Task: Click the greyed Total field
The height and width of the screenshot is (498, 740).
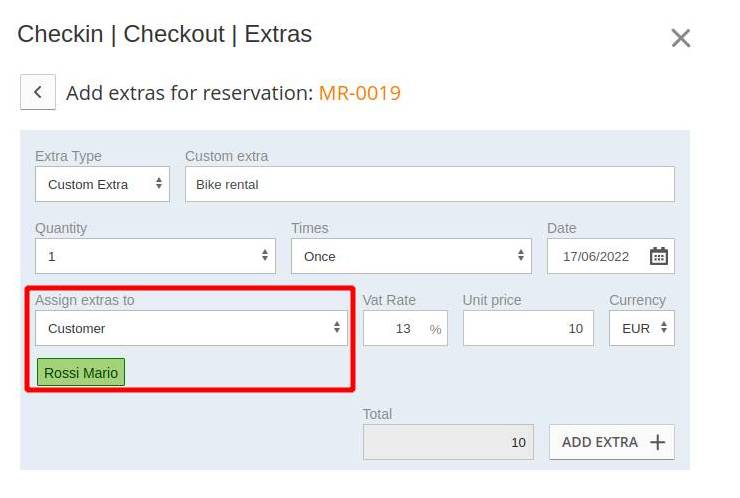Action: pos(448,442)
